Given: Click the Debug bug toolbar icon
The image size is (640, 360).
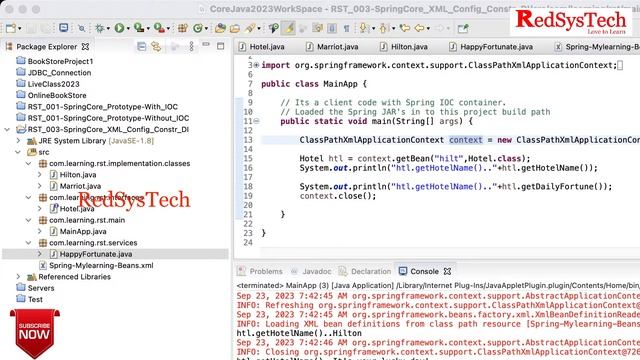Looking at the screenshot, I should coord(99,28).
